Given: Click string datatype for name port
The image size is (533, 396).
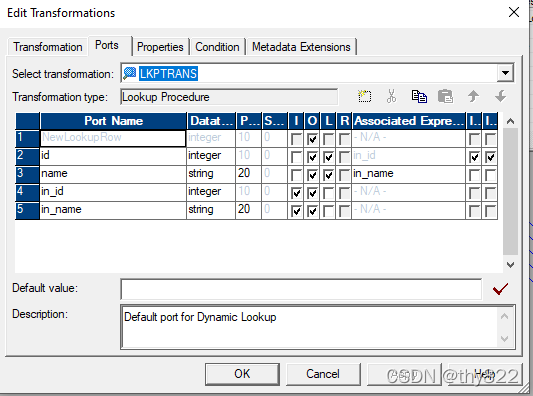Looking at the screenshot, I should point(211,174).
